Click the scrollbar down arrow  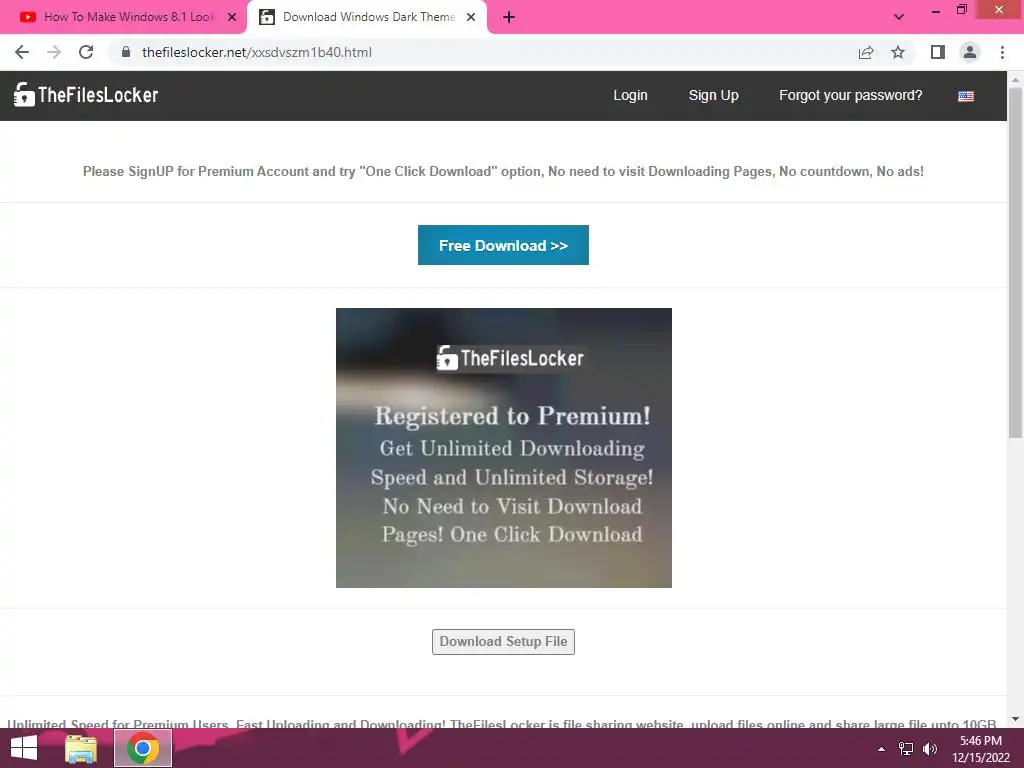pos(1015,719)
